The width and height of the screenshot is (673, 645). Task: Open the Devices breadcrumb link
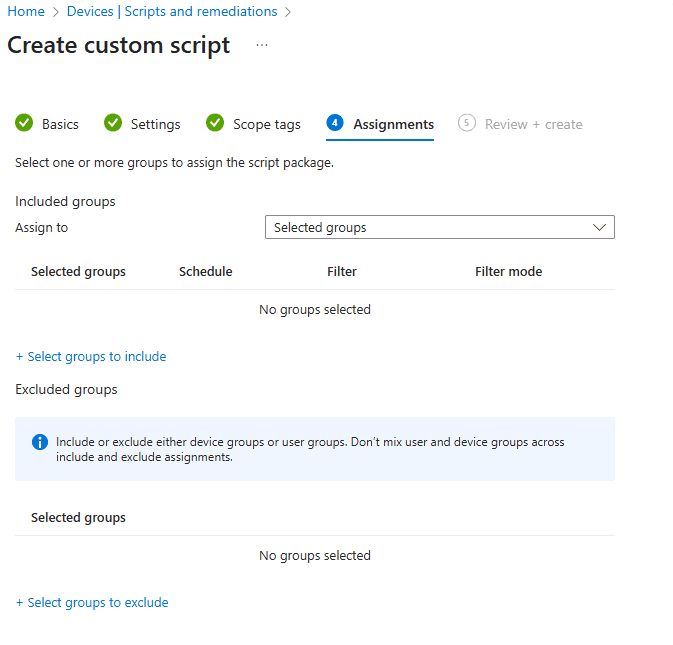tap(90, 12)
